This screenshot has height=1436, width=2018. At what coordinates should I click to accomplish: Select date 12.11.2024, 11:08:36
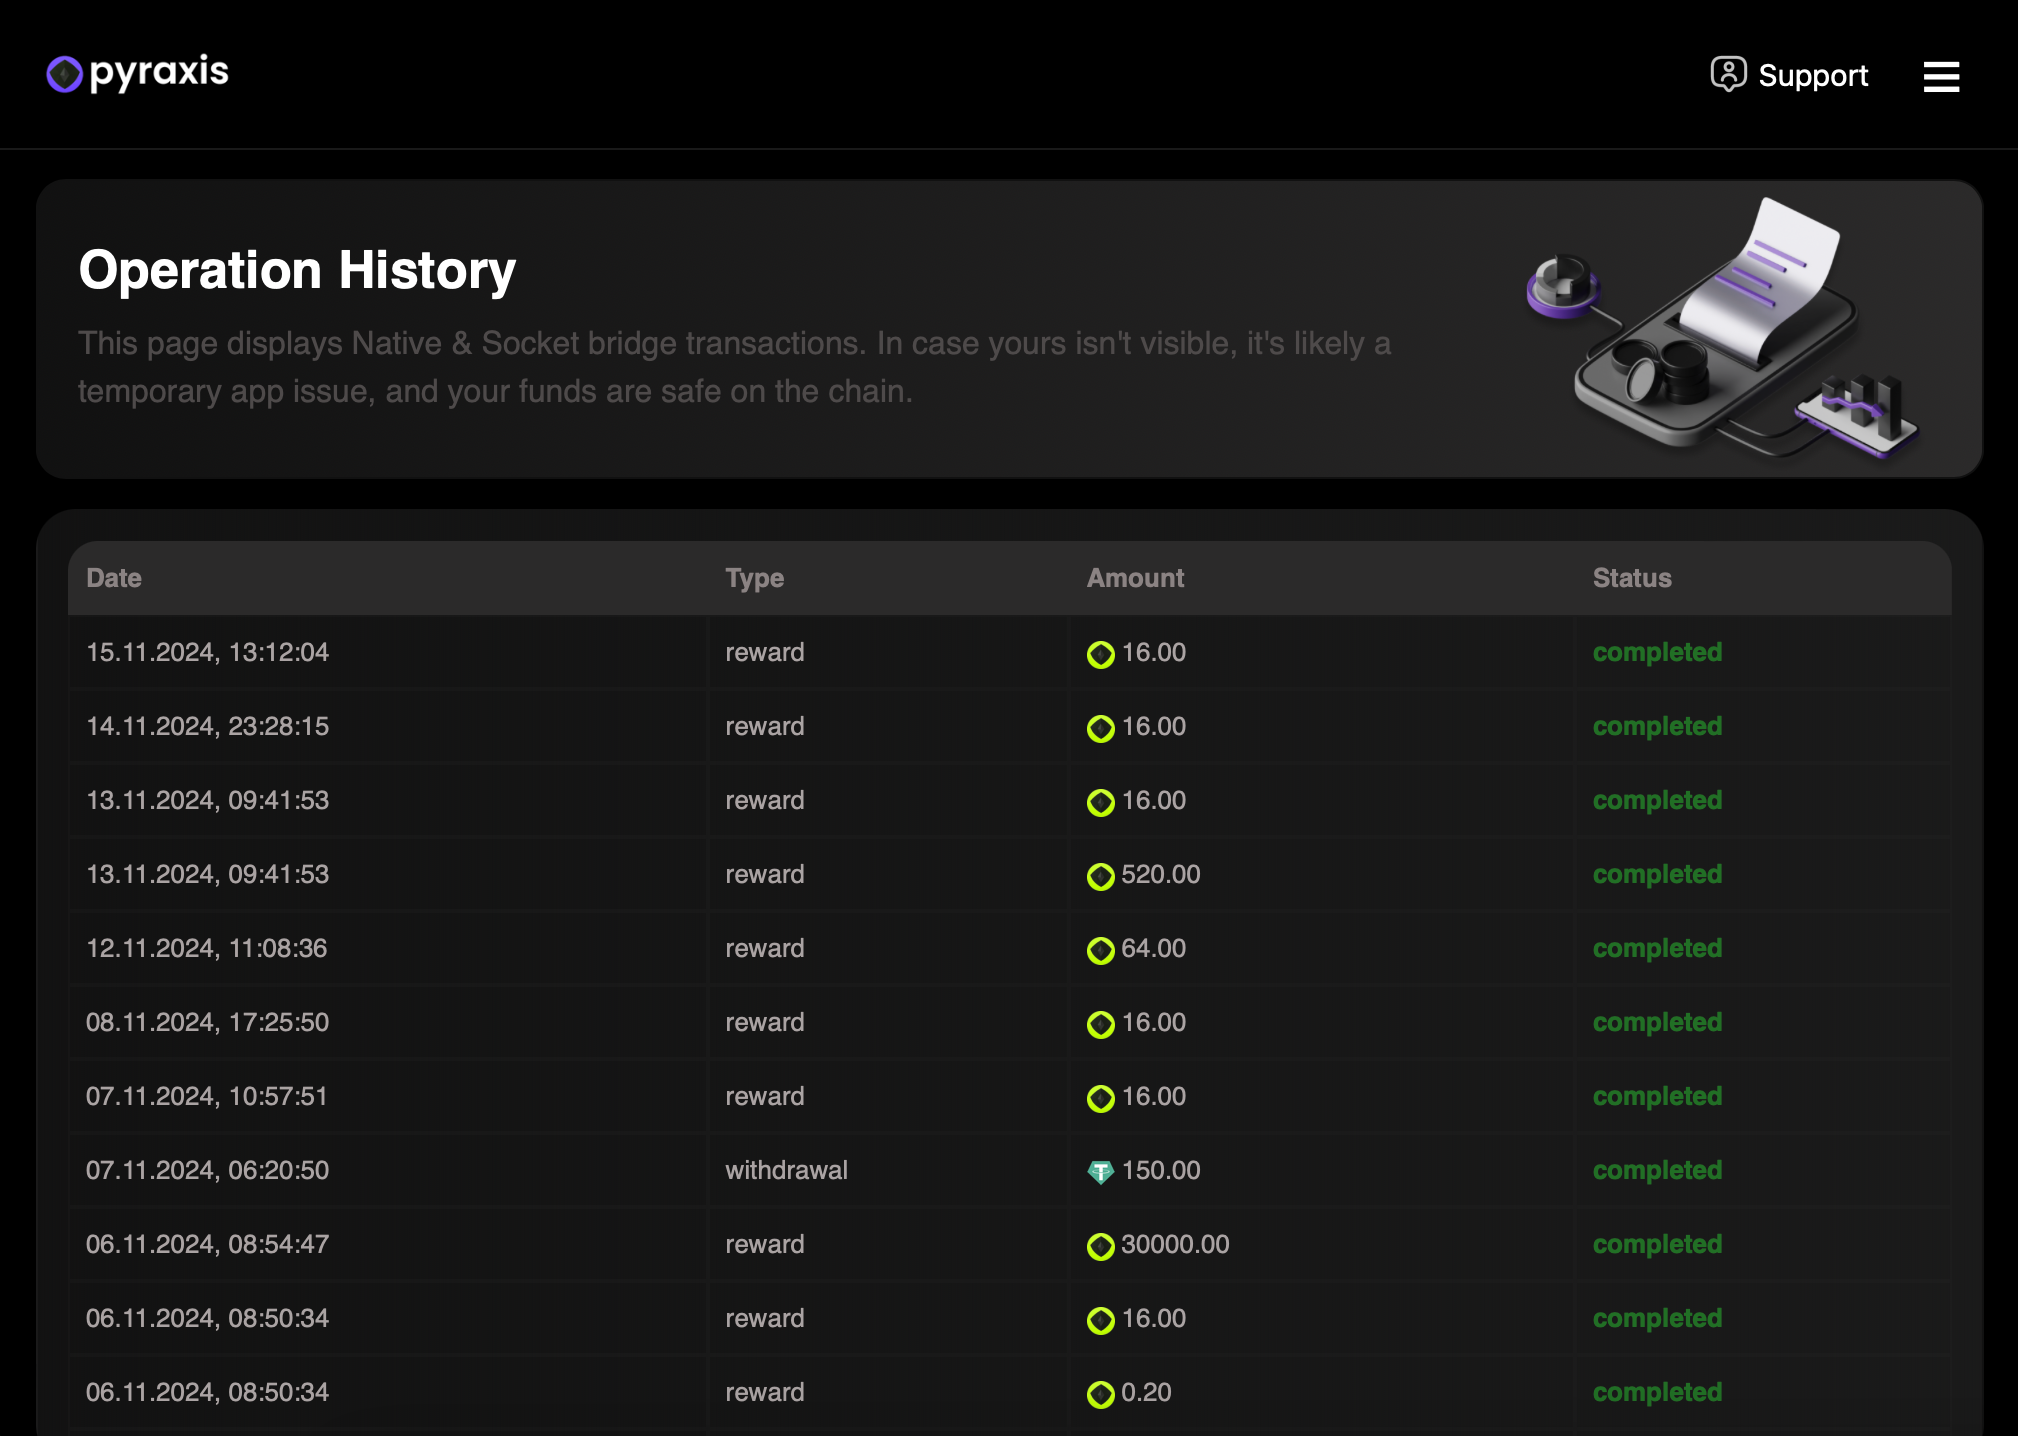click(x=206, y=948)
